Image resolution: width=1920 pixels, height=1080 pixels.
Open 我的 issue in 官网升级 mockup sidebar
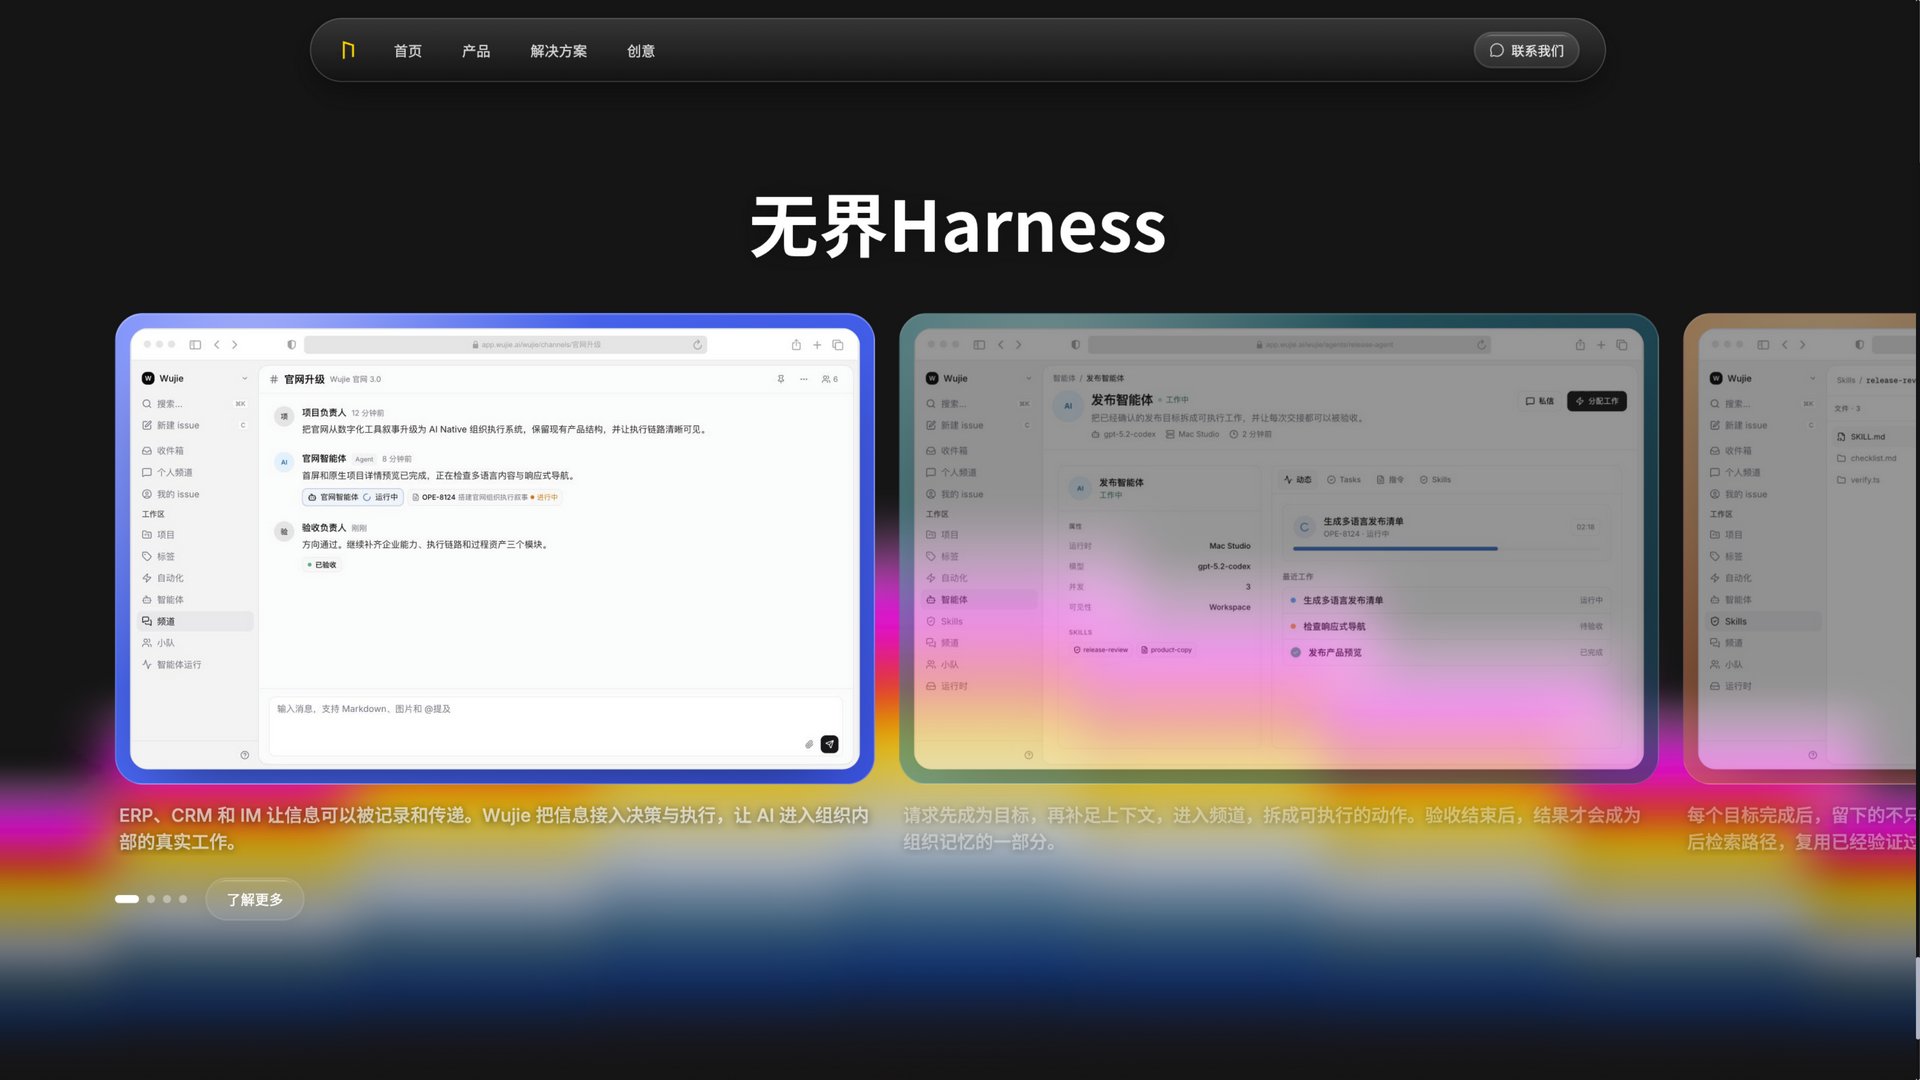coord(194,494)
